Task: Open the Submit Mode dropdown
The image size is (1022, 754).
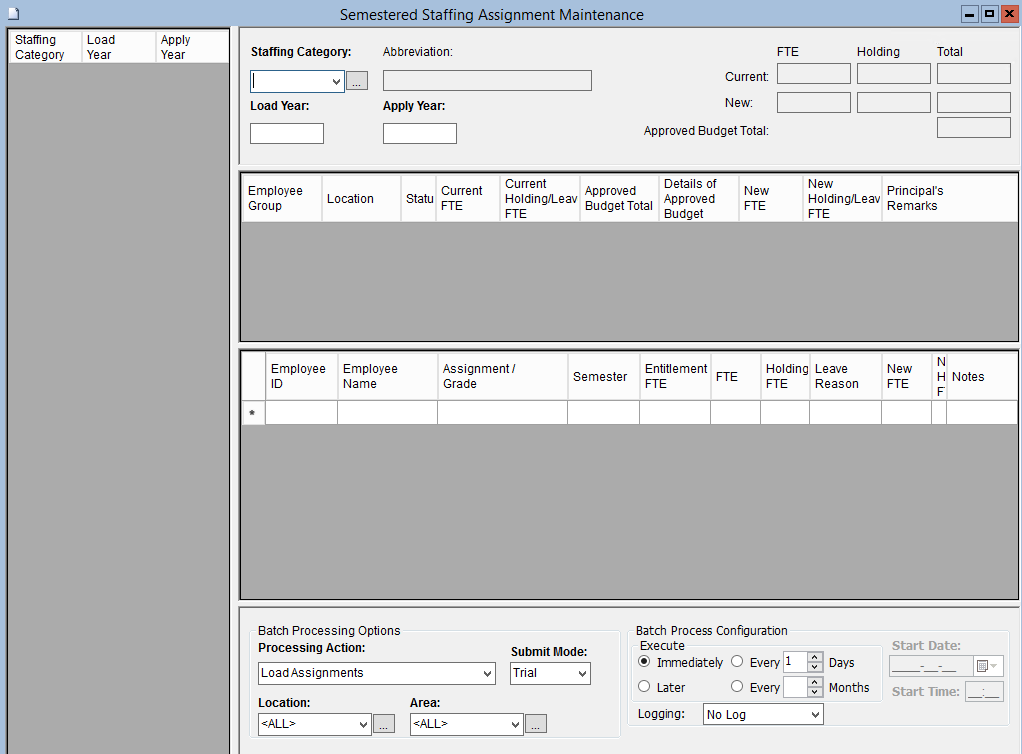Action: [x=582, y=673]
